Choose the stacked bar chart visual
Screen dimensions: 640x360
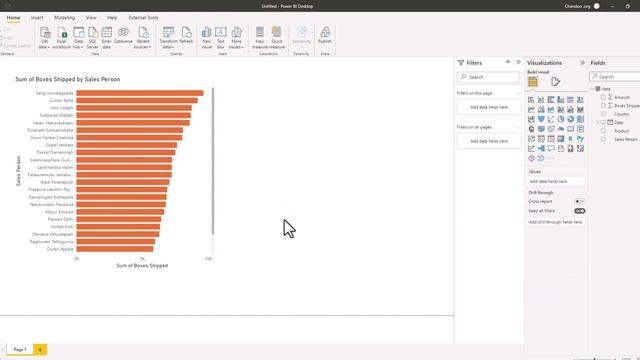[x=531, y=100]
